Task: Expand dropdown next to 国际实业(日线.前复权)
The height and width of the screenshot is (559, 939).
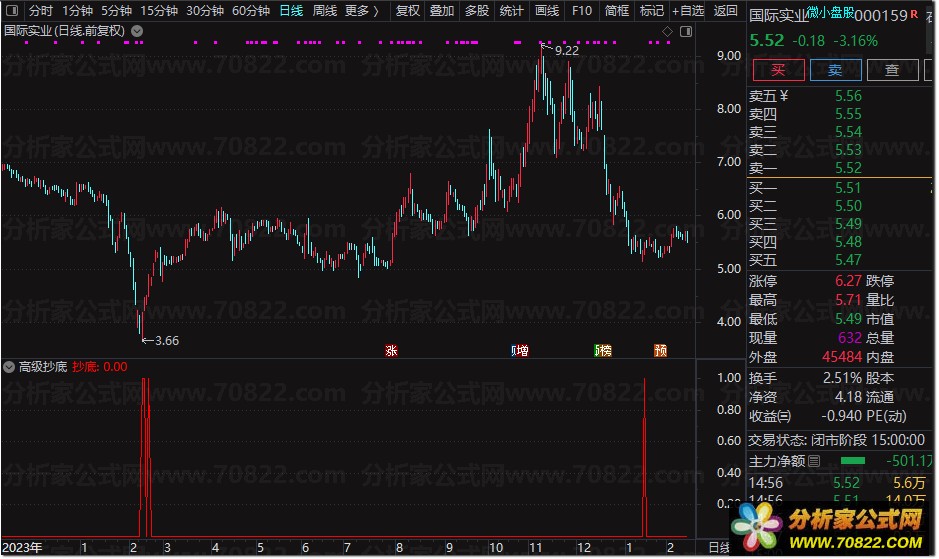Action: tap(137, 31)
